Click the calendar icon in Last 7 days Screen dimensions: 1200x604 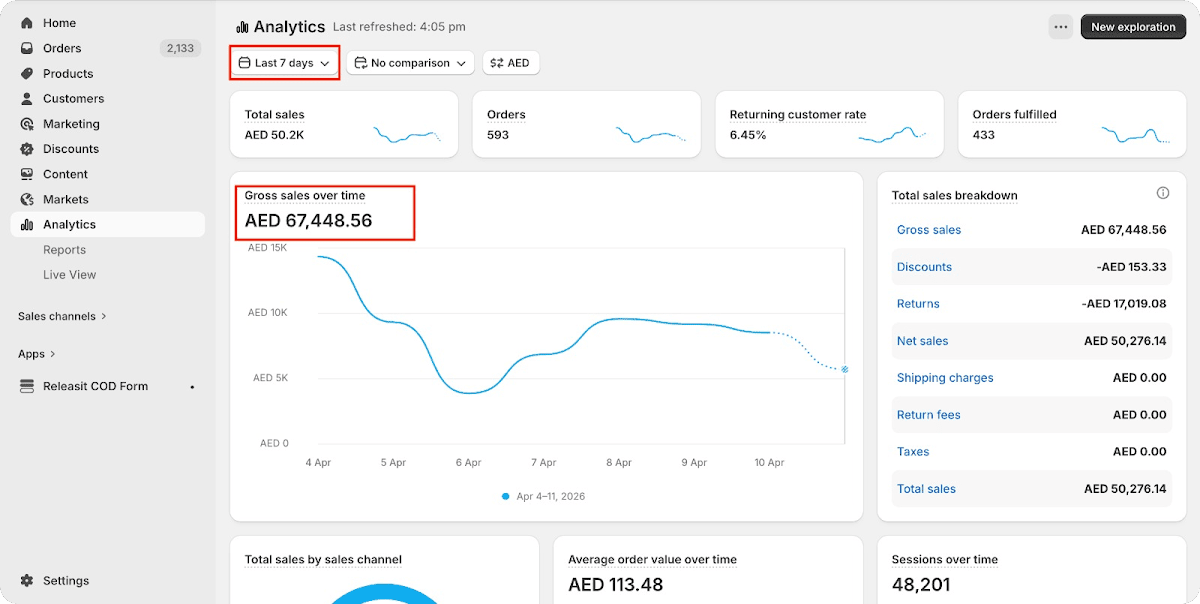(244, 63)
